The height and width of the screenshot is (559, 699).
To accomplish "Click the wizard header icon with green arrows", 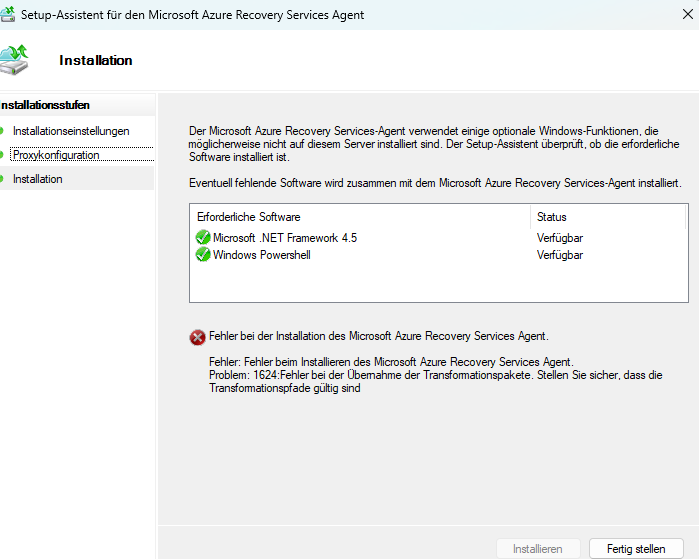I will coord(15,59).
